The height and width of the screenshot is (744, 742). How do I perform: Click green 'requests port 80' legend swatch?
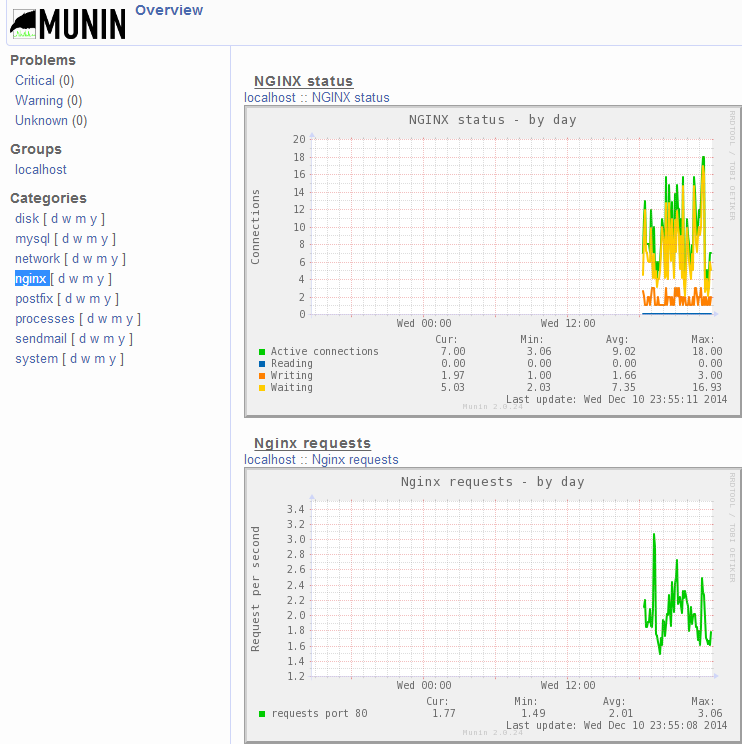pyautogui.click(x=262, y=714)
